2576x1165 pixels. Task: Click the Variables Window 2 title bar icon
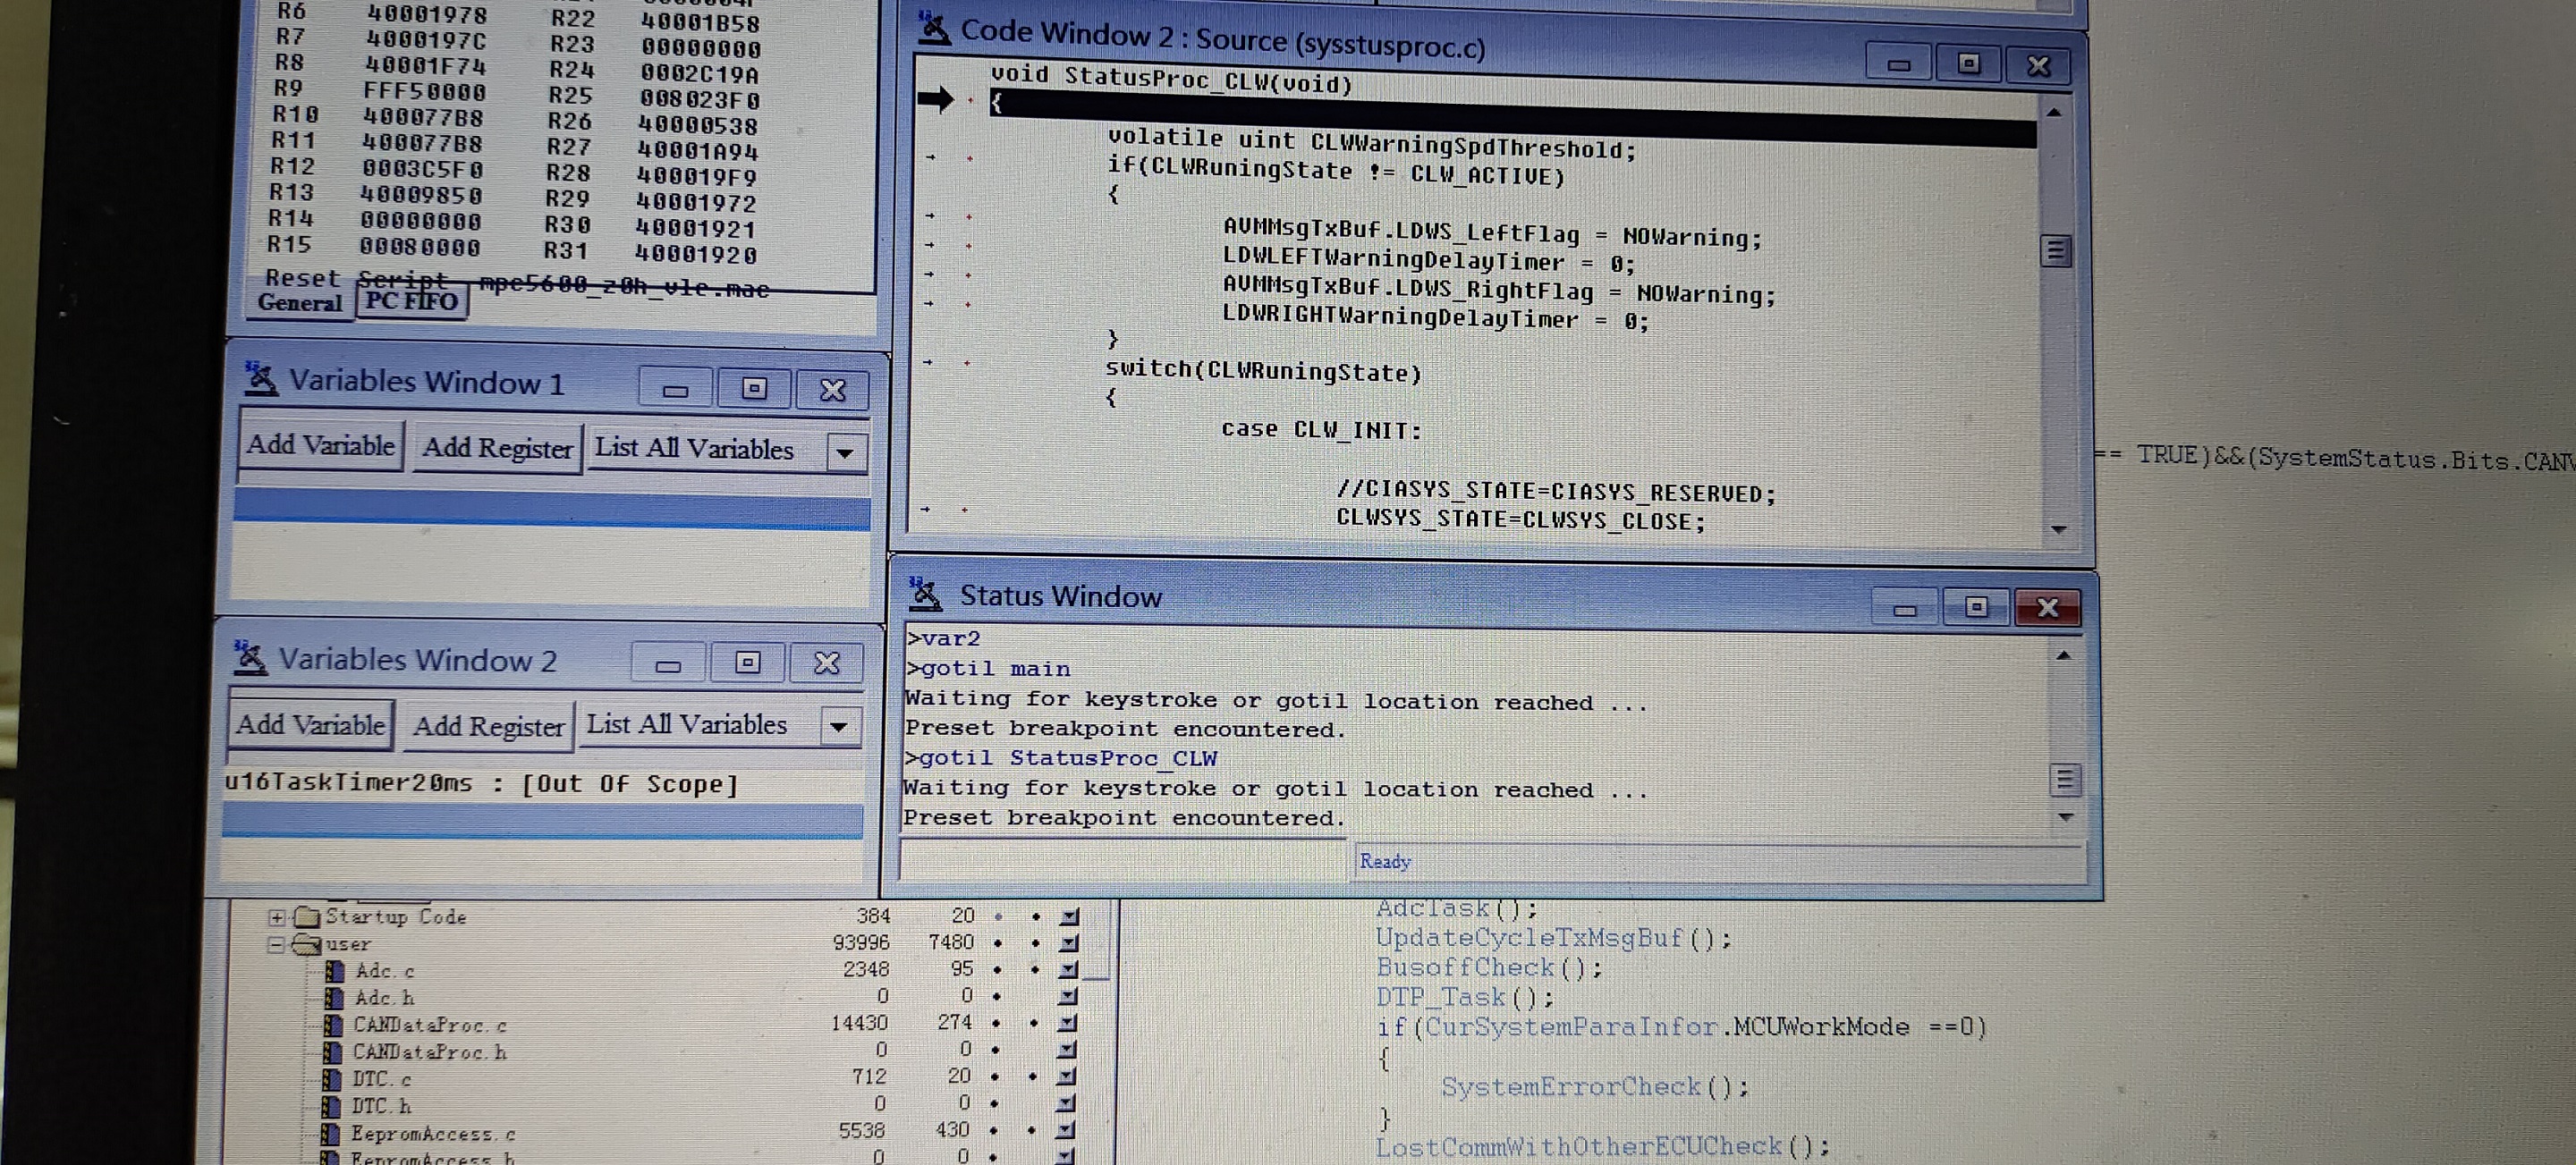(x=250, y=660)
